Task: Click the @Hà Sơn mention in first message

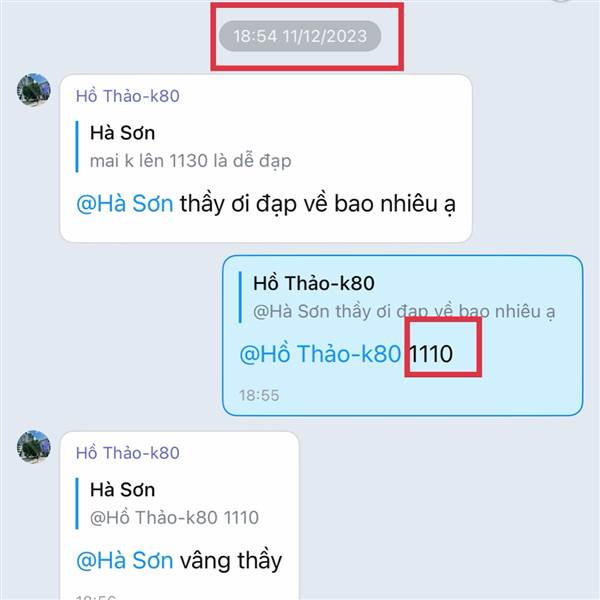Action: (125, 204)
